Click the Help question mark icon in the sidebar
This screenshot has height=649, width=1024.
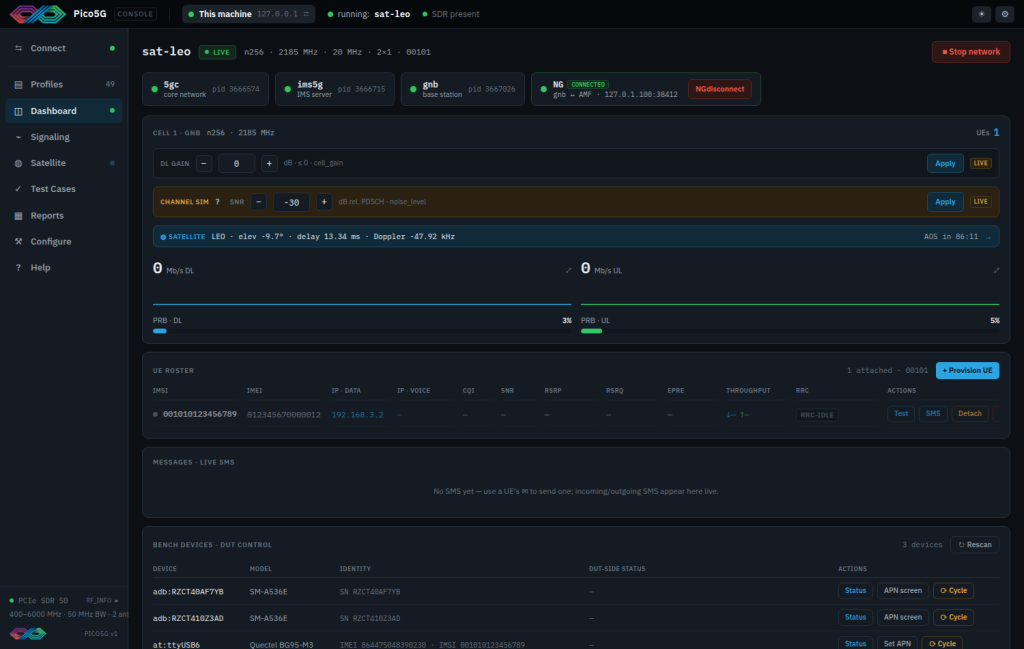pos(18,268)
